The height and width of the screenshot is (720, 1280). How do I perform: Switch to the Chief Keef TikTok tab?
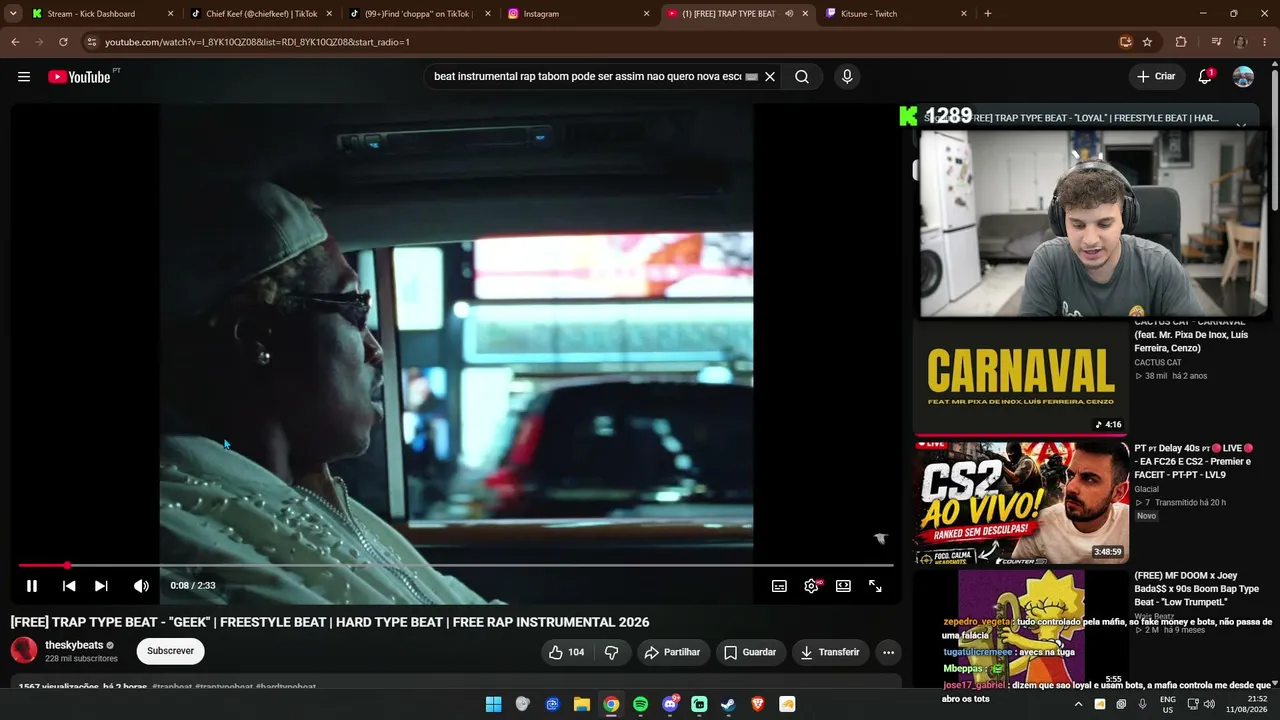click(261, 14)
